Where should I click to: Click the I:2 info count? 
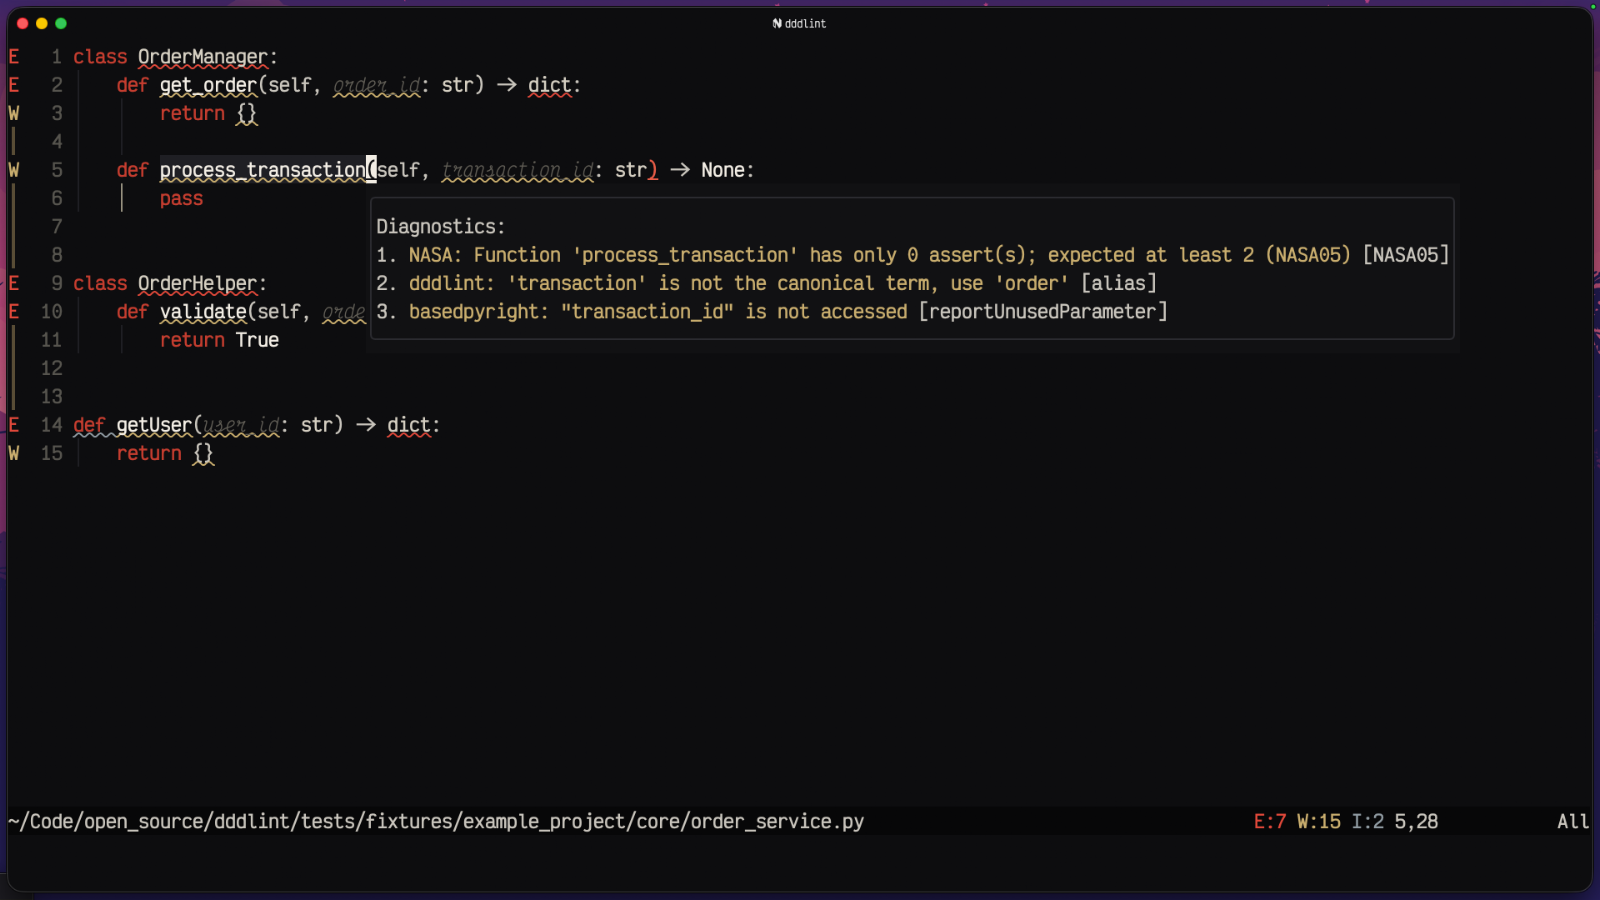coord(1368,821)
